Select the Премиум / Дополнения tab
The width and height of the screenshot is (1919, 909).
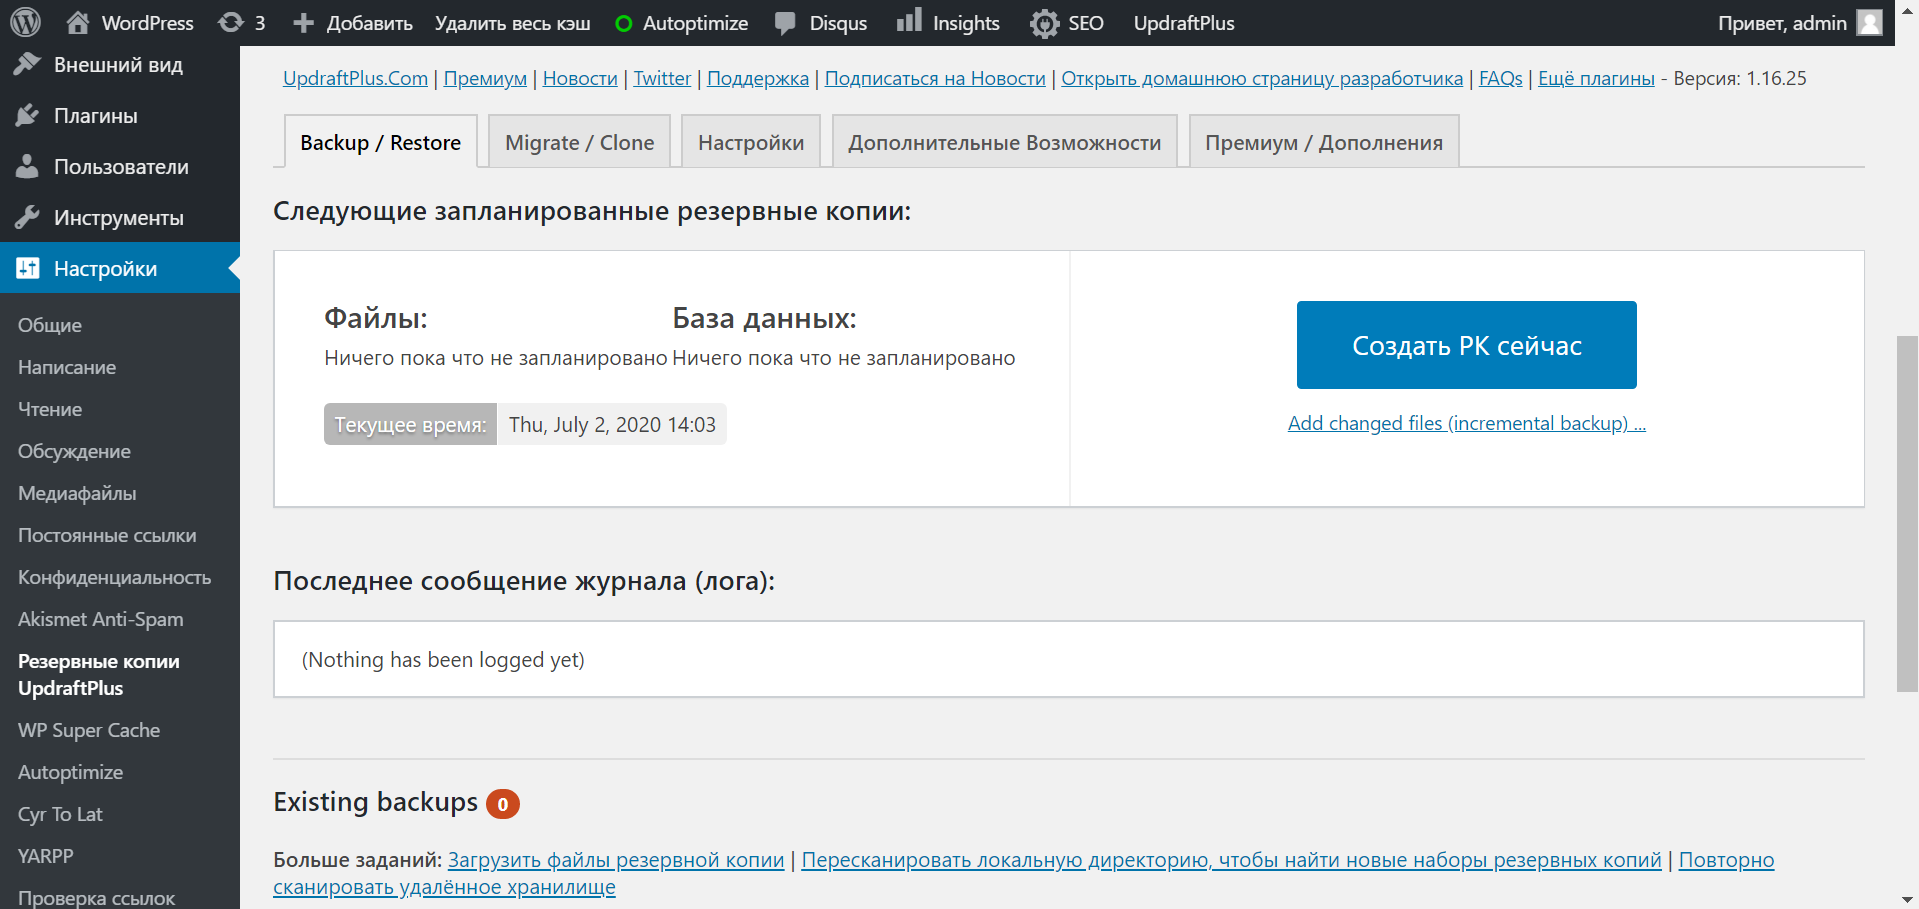click(1323, 143)
